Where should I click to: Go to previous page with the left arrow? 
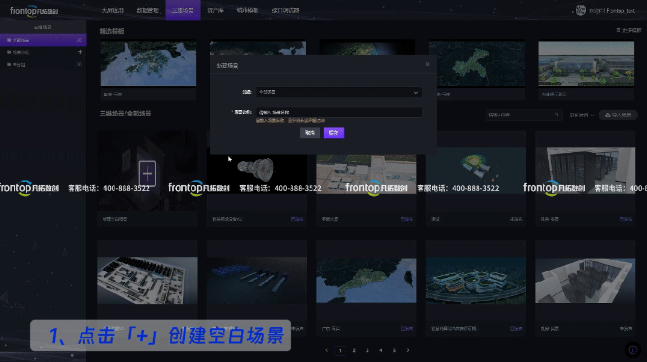(x=326, y=350)
